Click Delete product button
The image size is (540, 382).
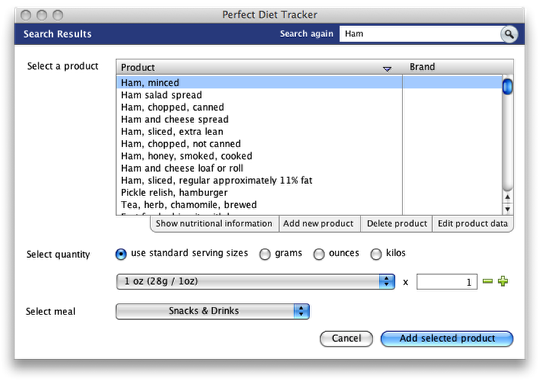(397, 224)
